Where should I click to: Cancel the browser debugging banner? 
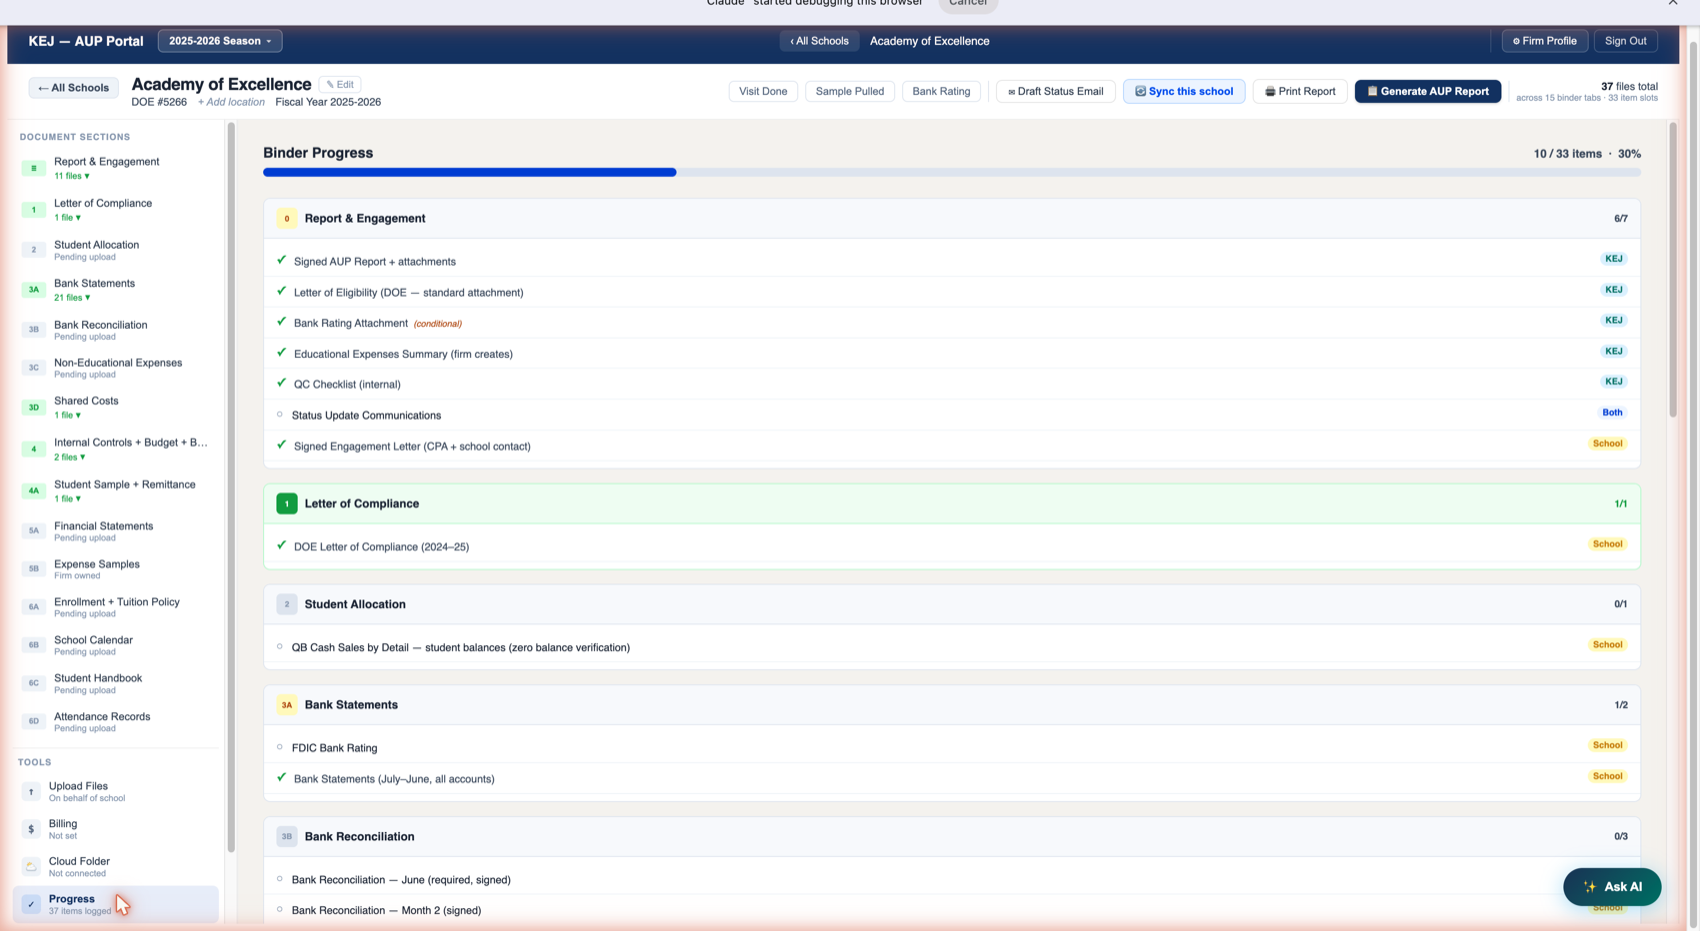click(967, 4)
